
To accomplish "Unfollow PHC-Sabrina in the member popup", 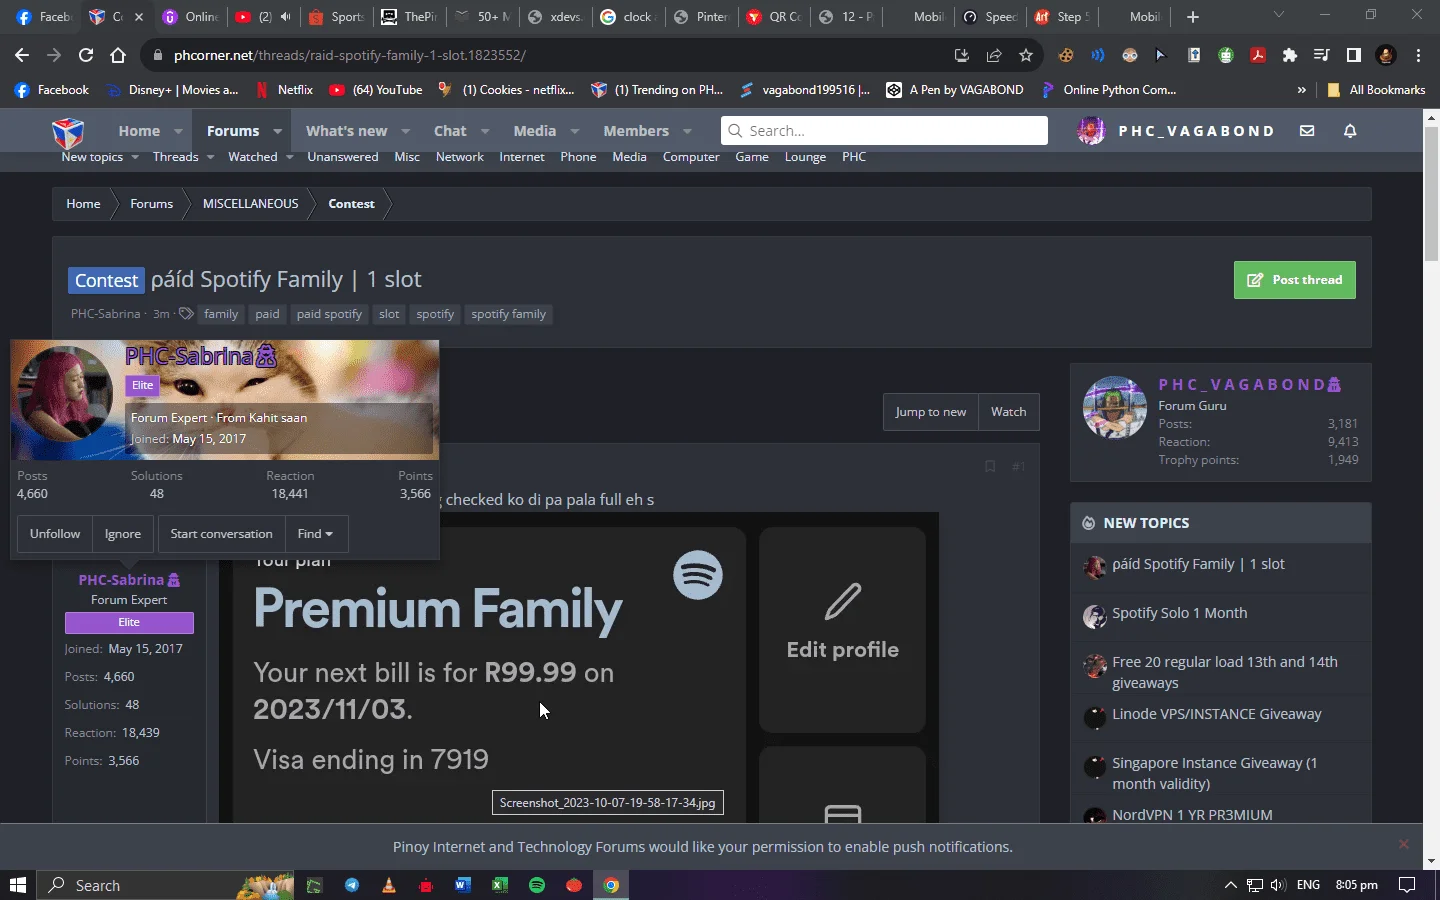I will click(x=55, y=534).
